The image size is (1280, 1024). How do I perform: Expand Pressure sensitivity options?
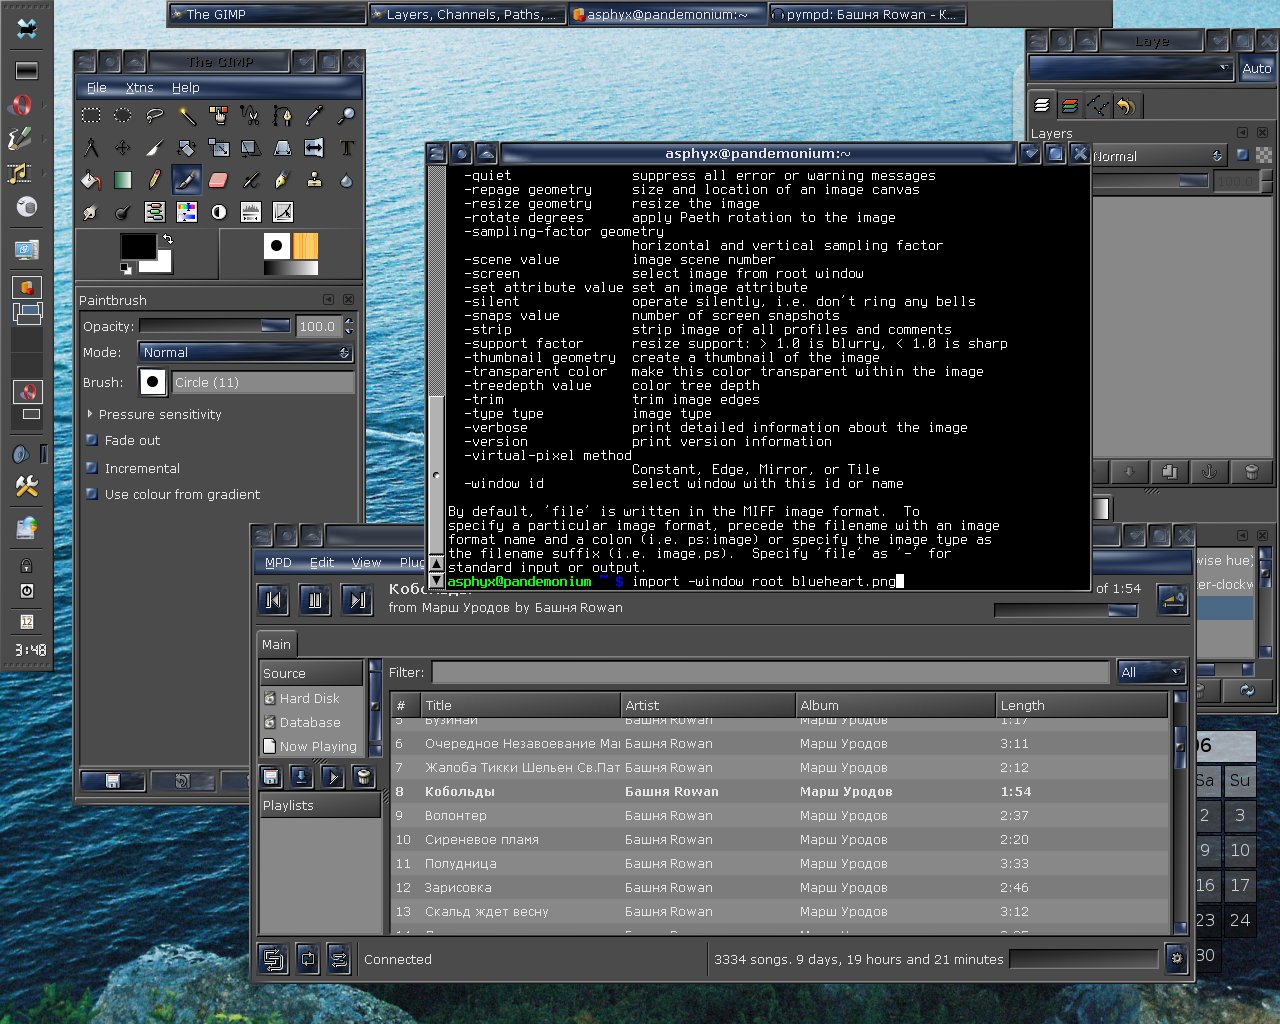(90, 414)
